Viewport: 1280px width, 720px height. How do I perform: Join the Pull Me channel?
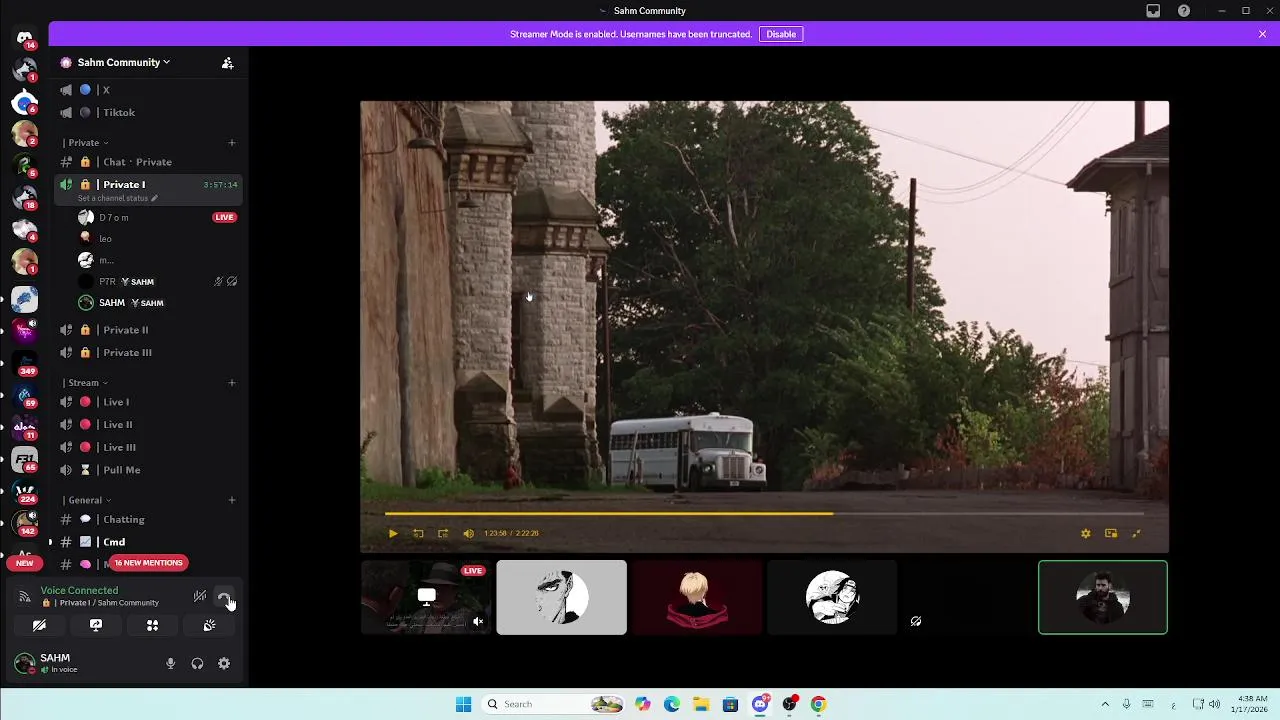coord(148,470)
